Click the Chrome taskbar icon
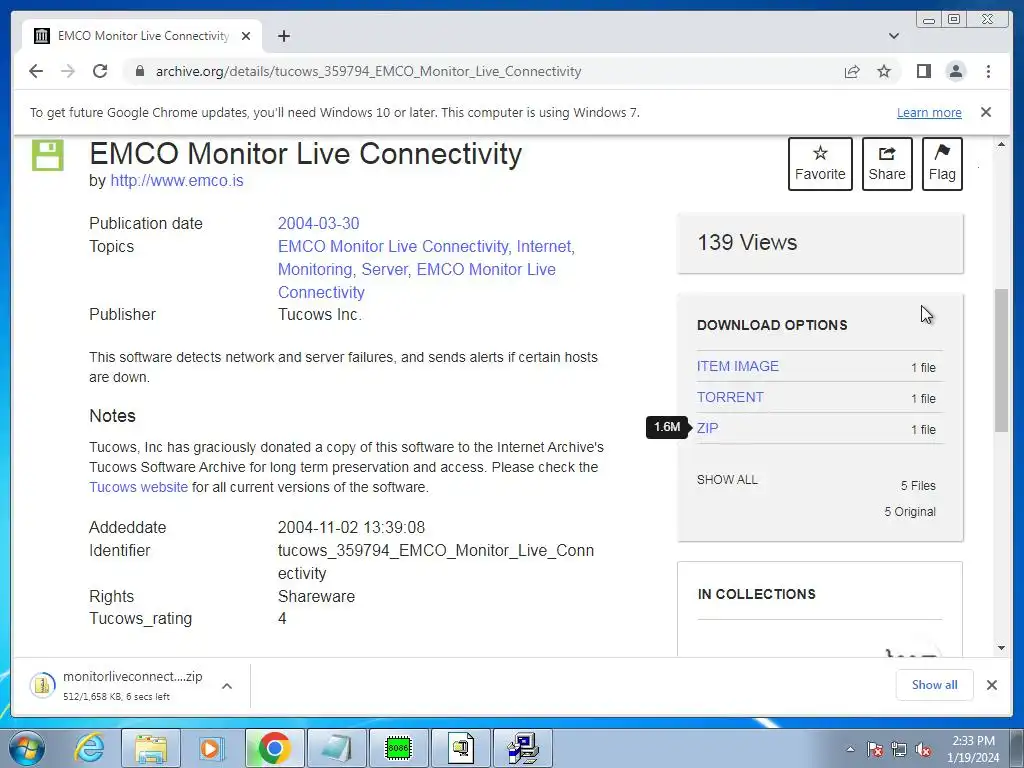Viewport: 1024px width, 768px height. point(274,748)
